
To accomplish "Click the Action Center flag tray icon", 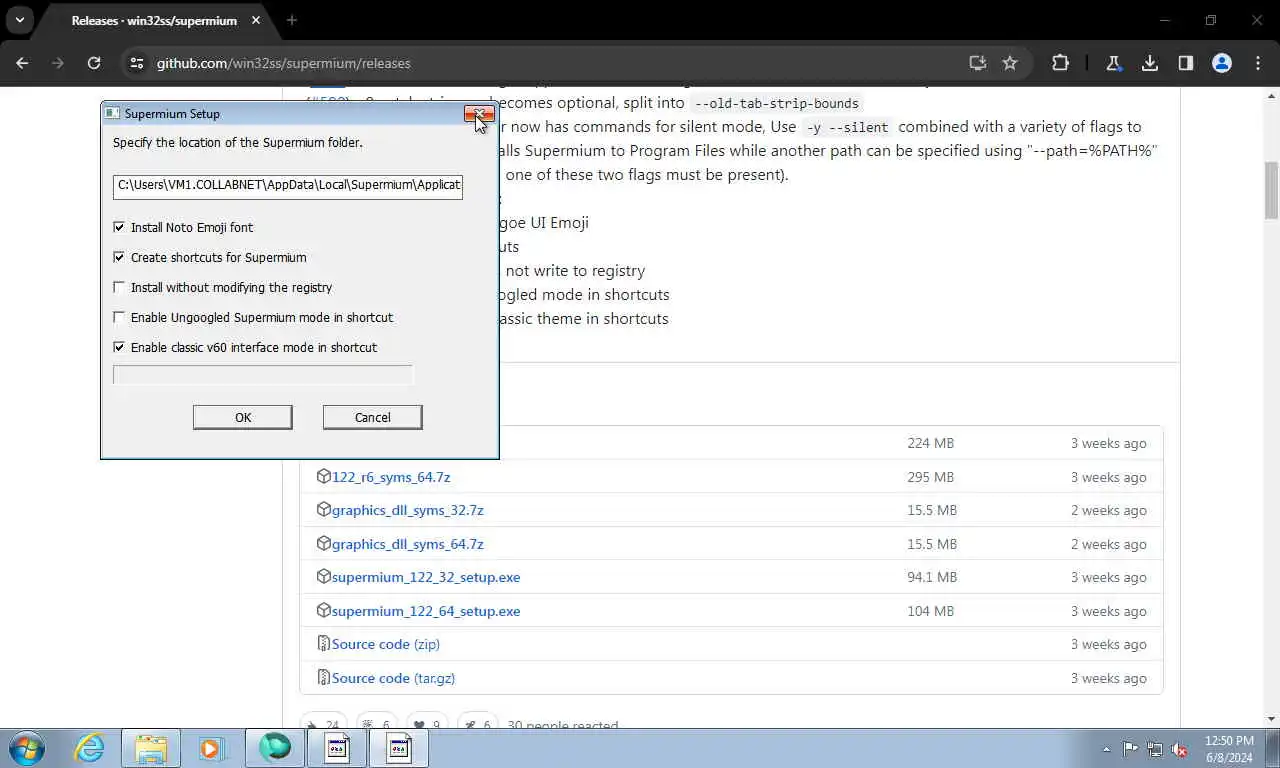I will [1130, 749].
